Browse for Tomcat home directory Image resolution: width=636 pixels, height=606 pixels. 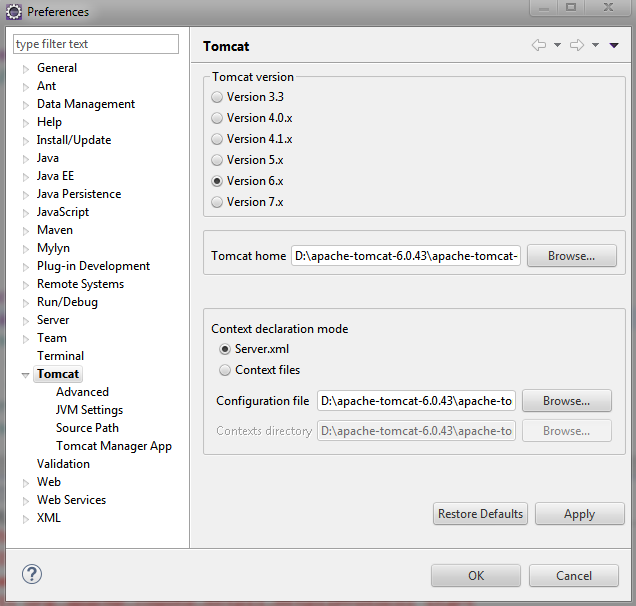click(x=572, y=256)
